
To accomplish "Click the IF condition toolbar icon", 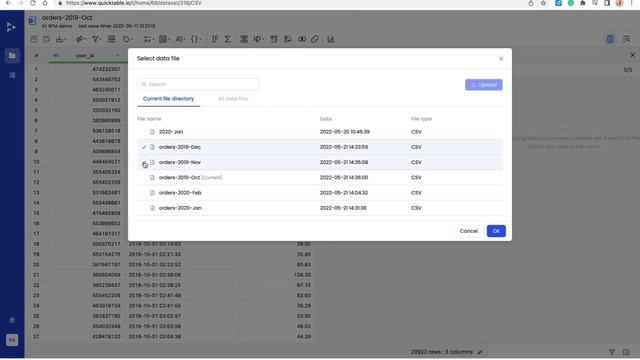I will (215, 39).
